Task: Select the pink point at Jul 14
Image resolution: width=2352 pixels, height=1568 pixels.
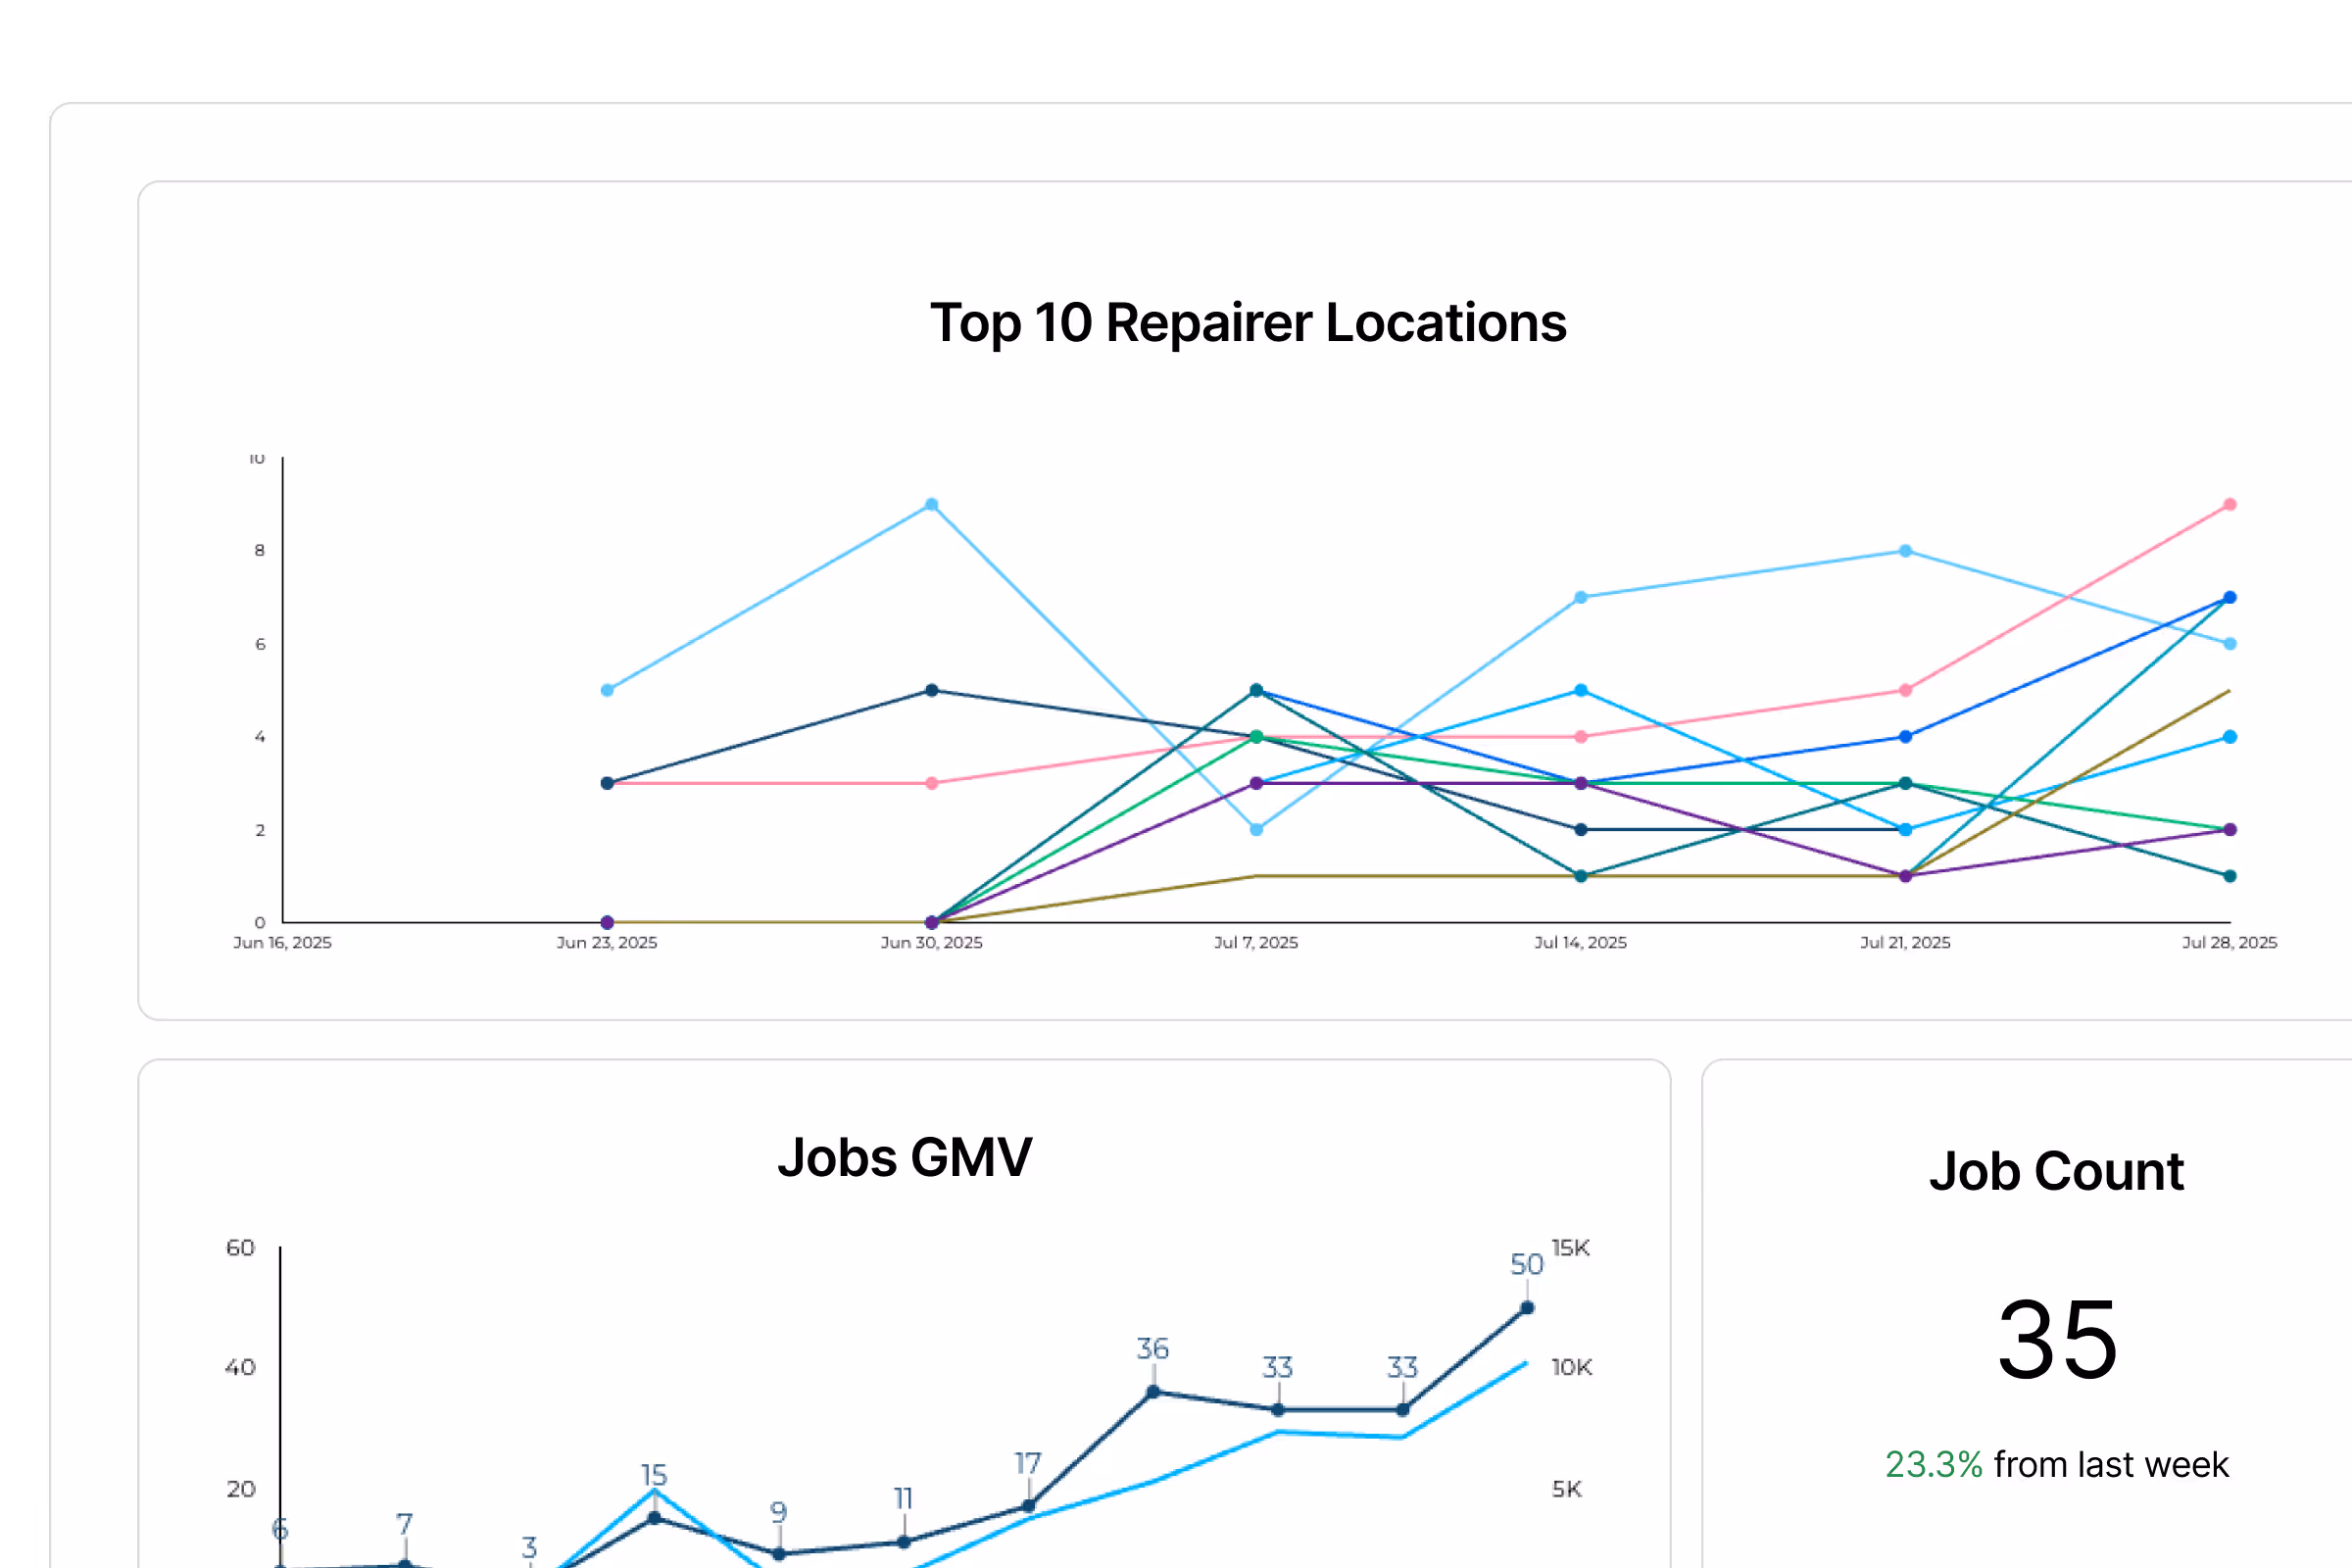Action: (1580, 737)
